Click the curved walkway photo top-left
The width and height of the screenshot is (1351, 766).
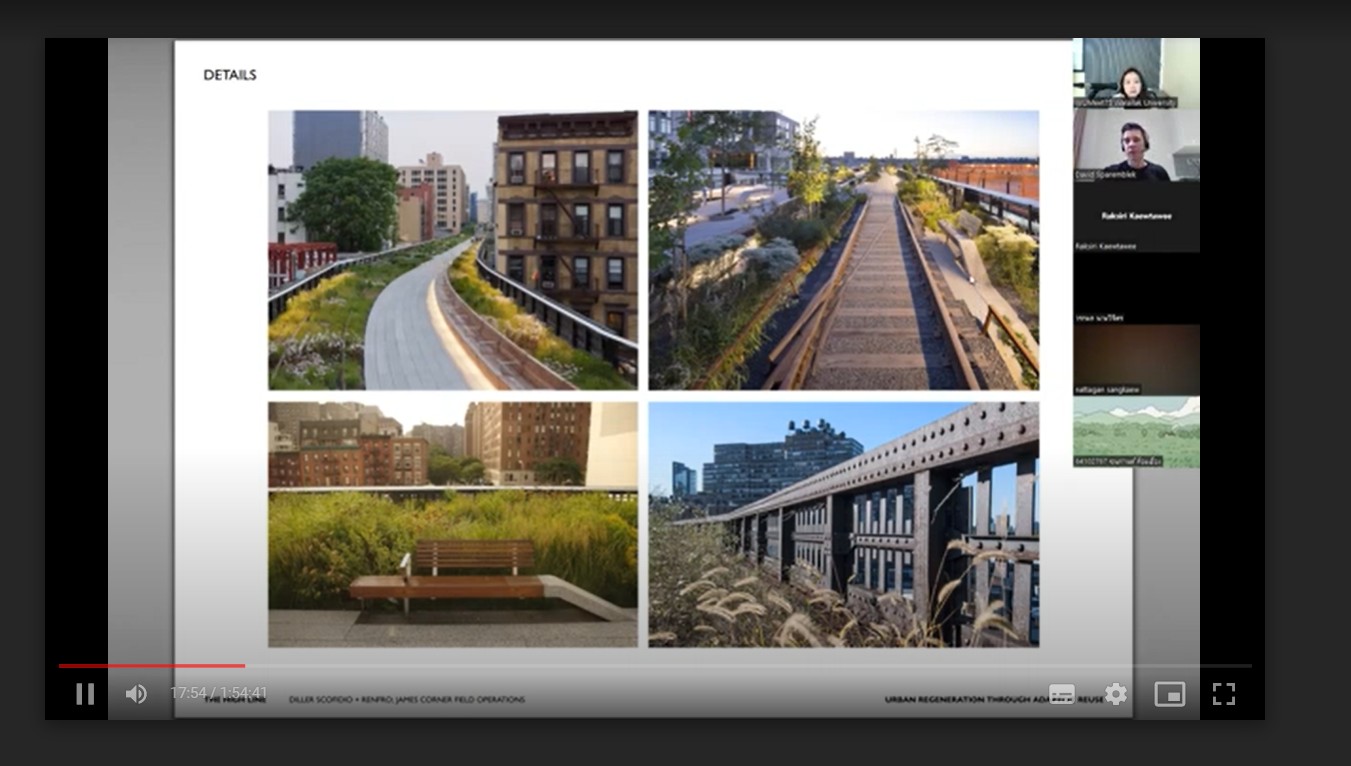(452, 250)
